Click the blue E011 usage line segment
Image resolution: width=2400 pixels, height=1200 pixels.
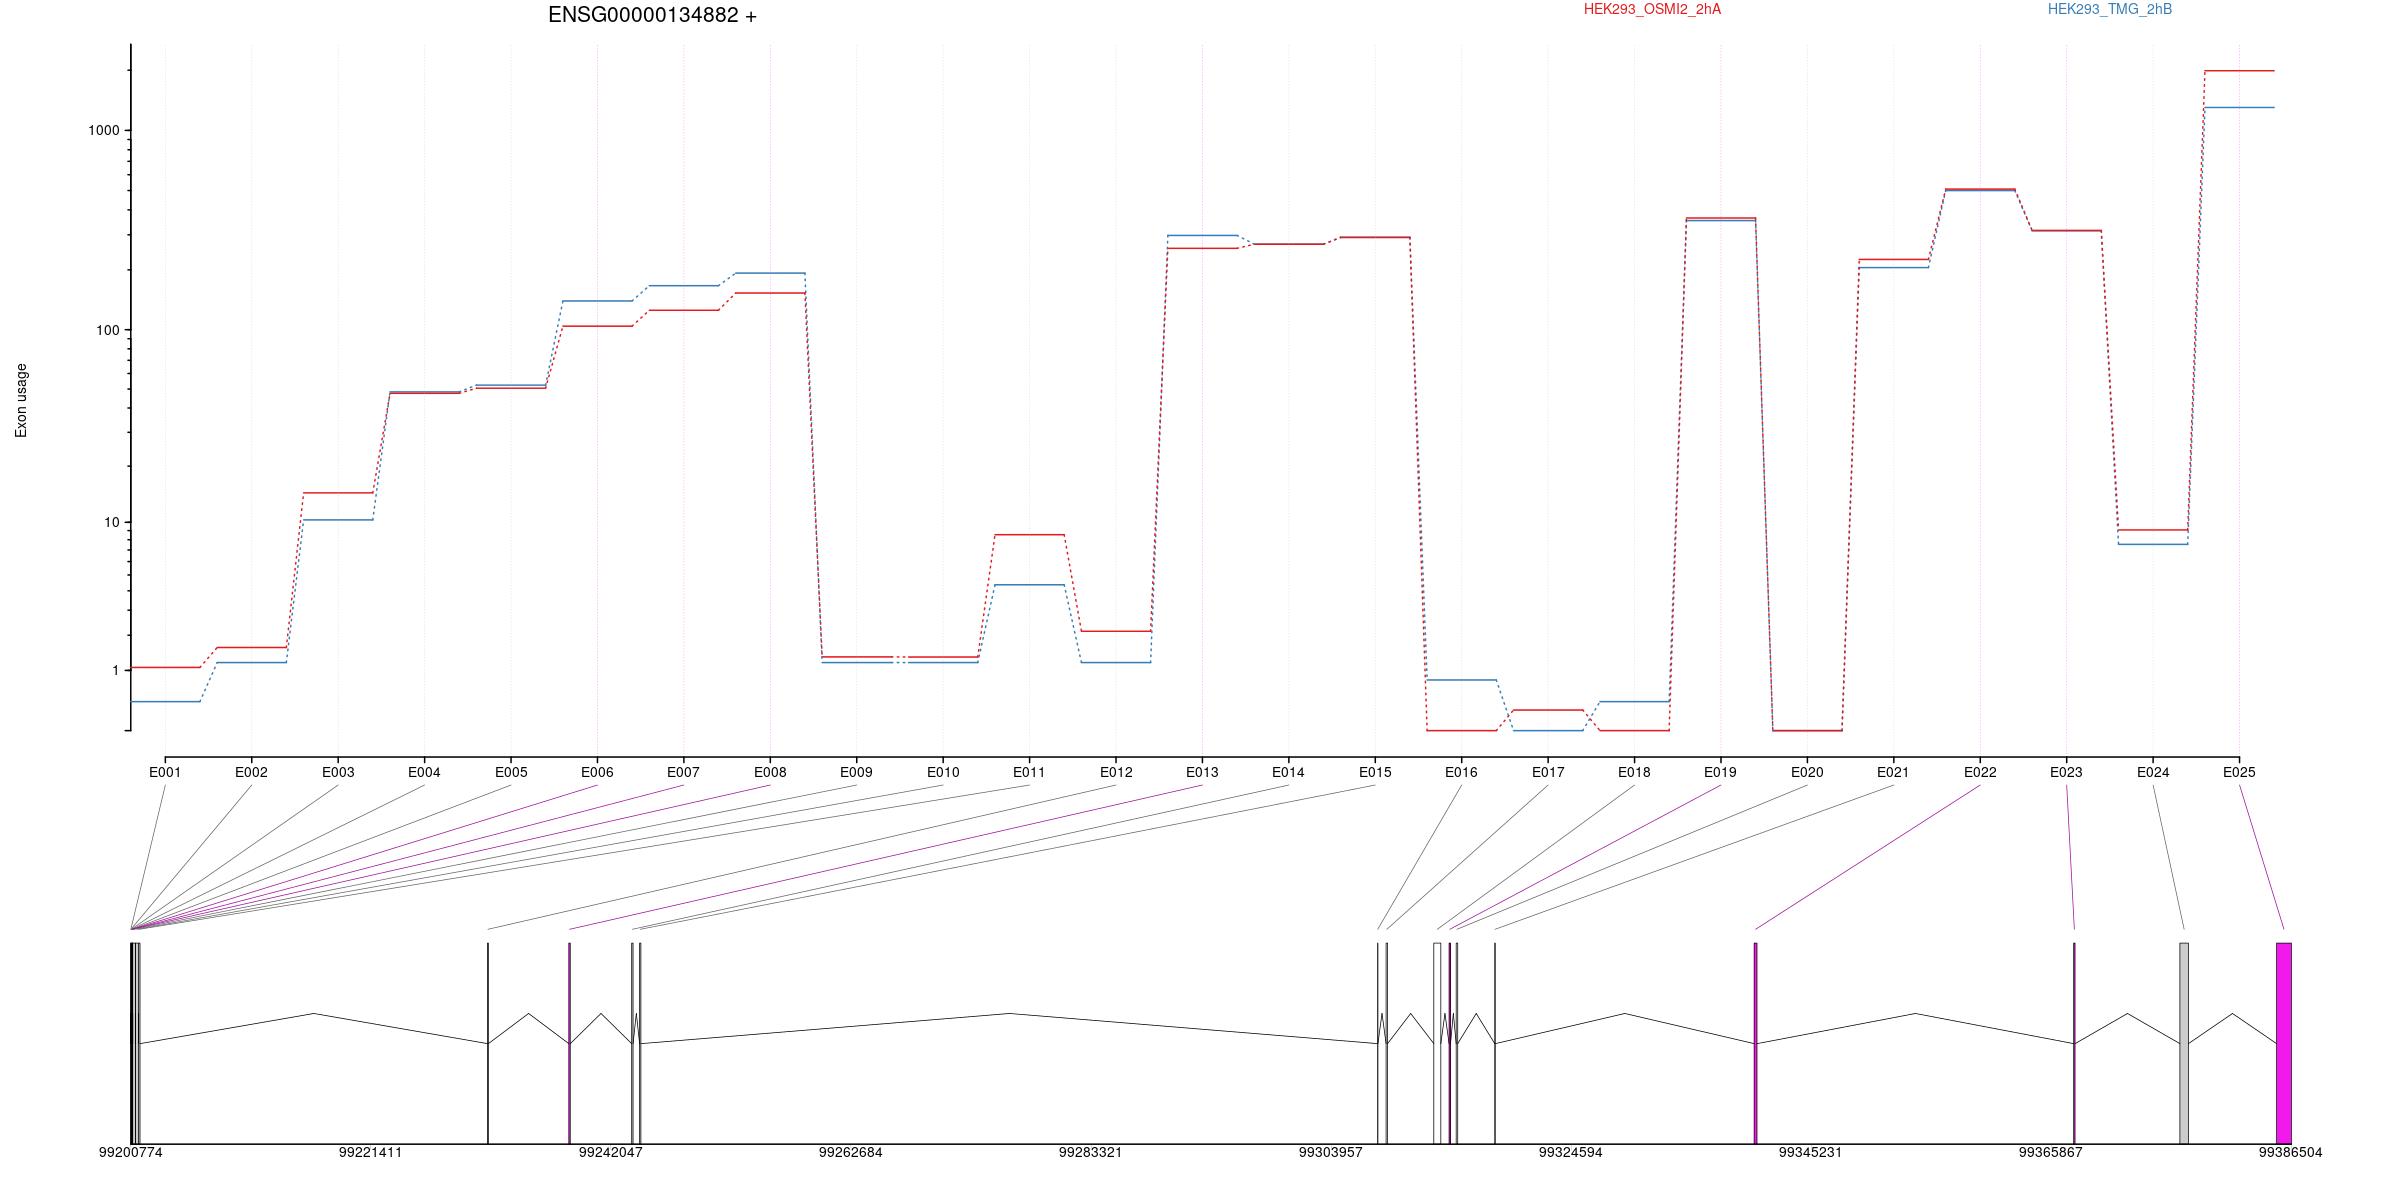pyautogui.click(x=1029, y=585)
